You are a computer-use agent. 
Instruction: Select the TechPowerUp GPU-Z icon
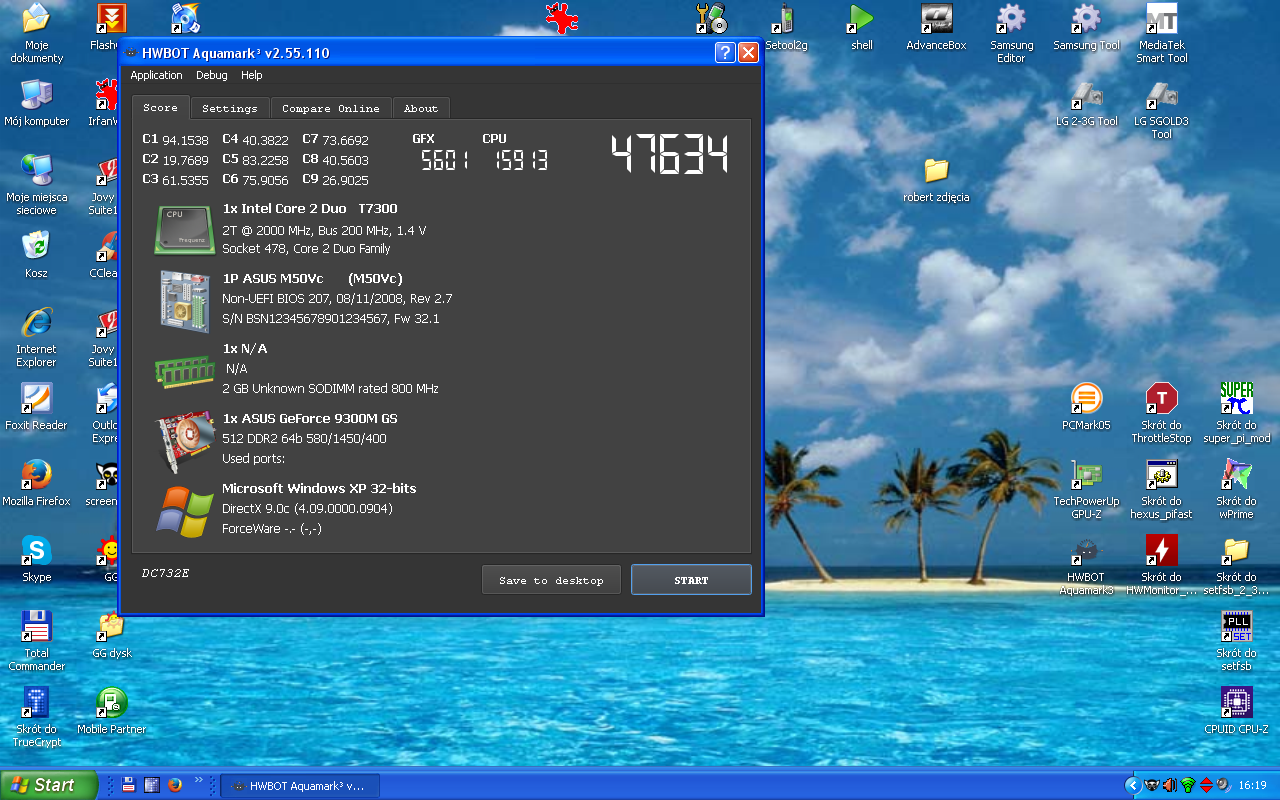(1086, 489)
